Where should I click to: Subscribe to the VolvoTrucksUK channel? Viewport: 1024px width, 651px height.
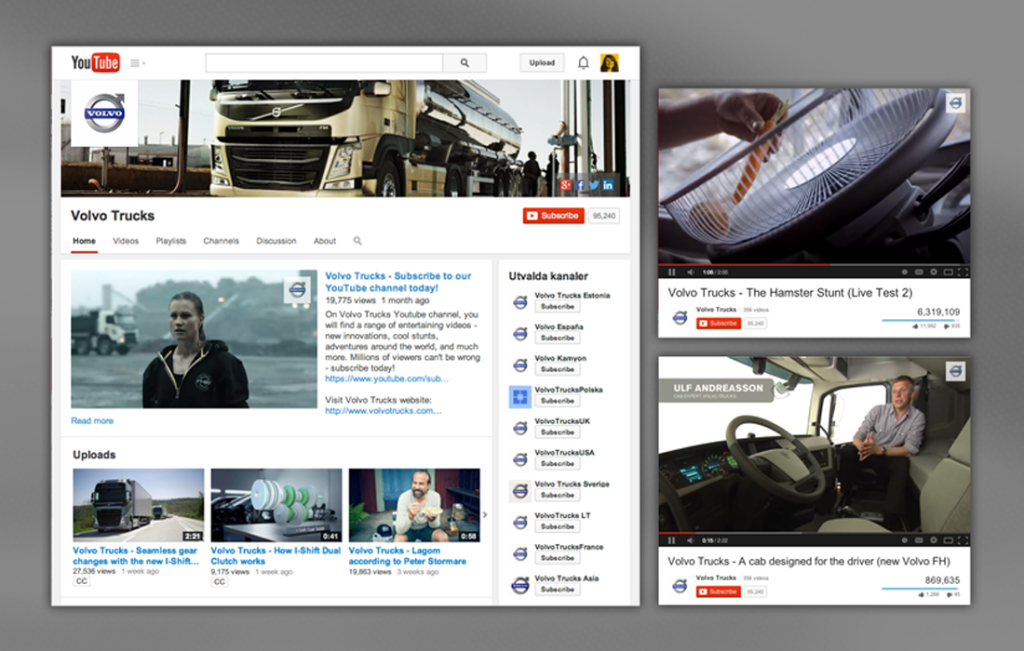[557, 432]
